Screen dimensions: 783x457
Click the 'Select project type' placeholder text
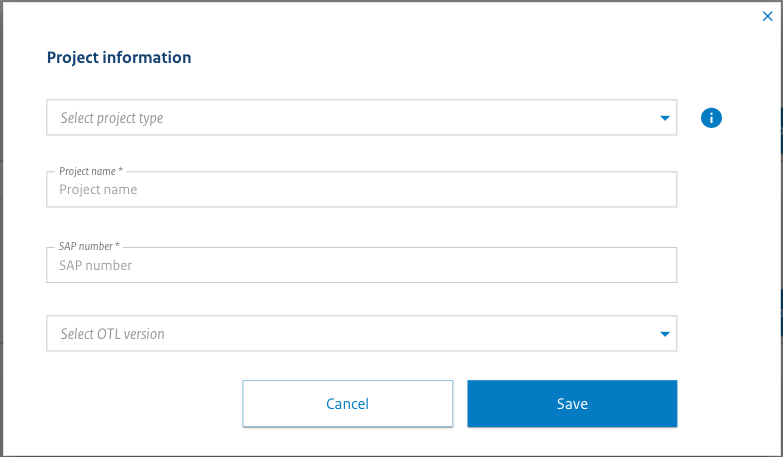tap(111, 118)
